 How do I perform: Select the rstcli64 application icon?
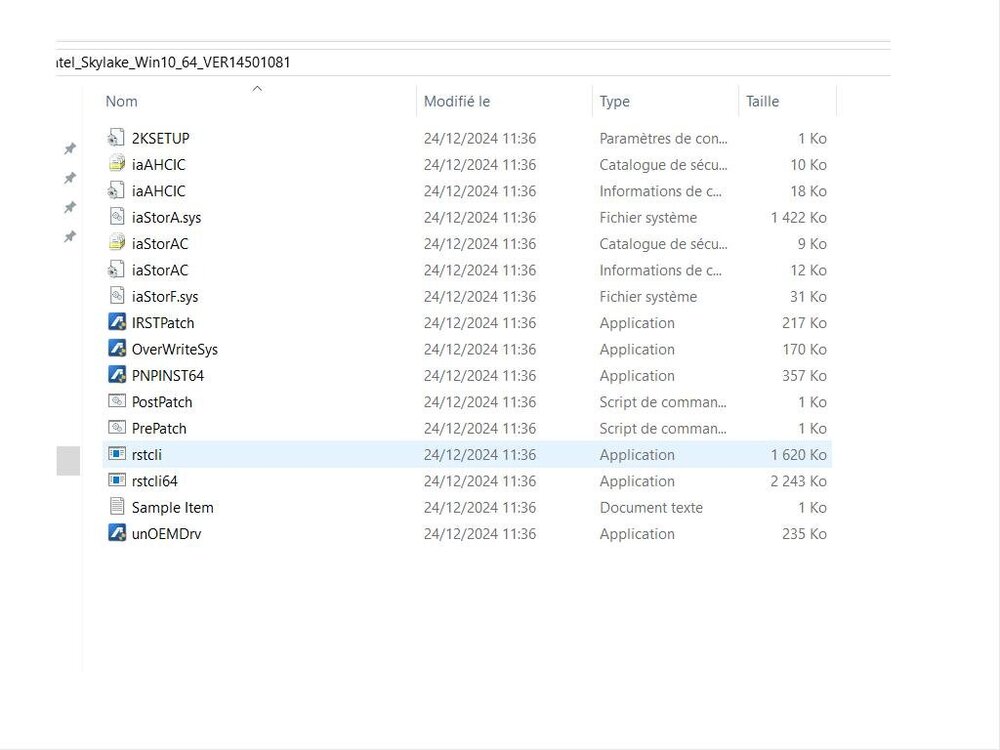click(x=116, y=481)
